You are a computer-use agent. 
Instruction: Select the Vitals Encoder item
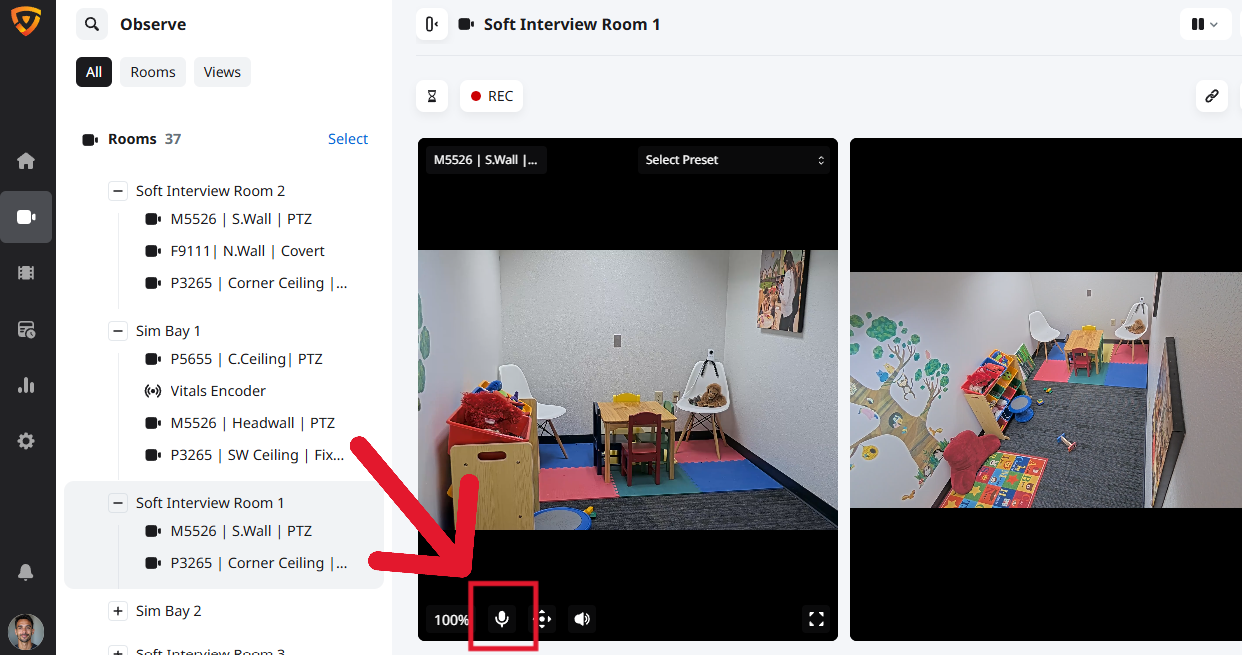218,391
